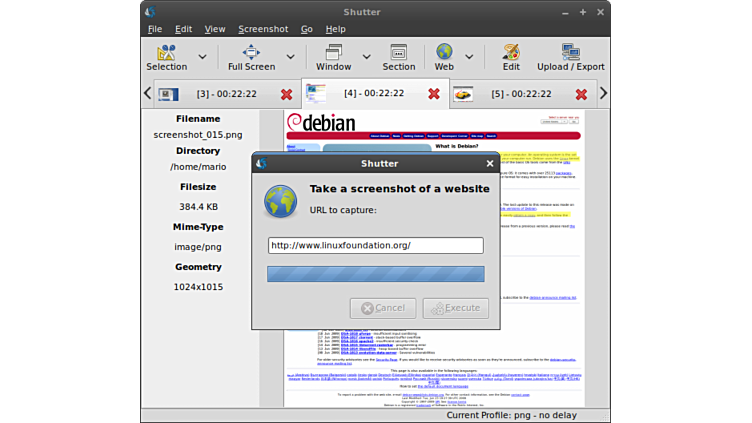The image size is (752, 423).
Task: Click the URL to capture text field
Action: (x=375, y=245)
